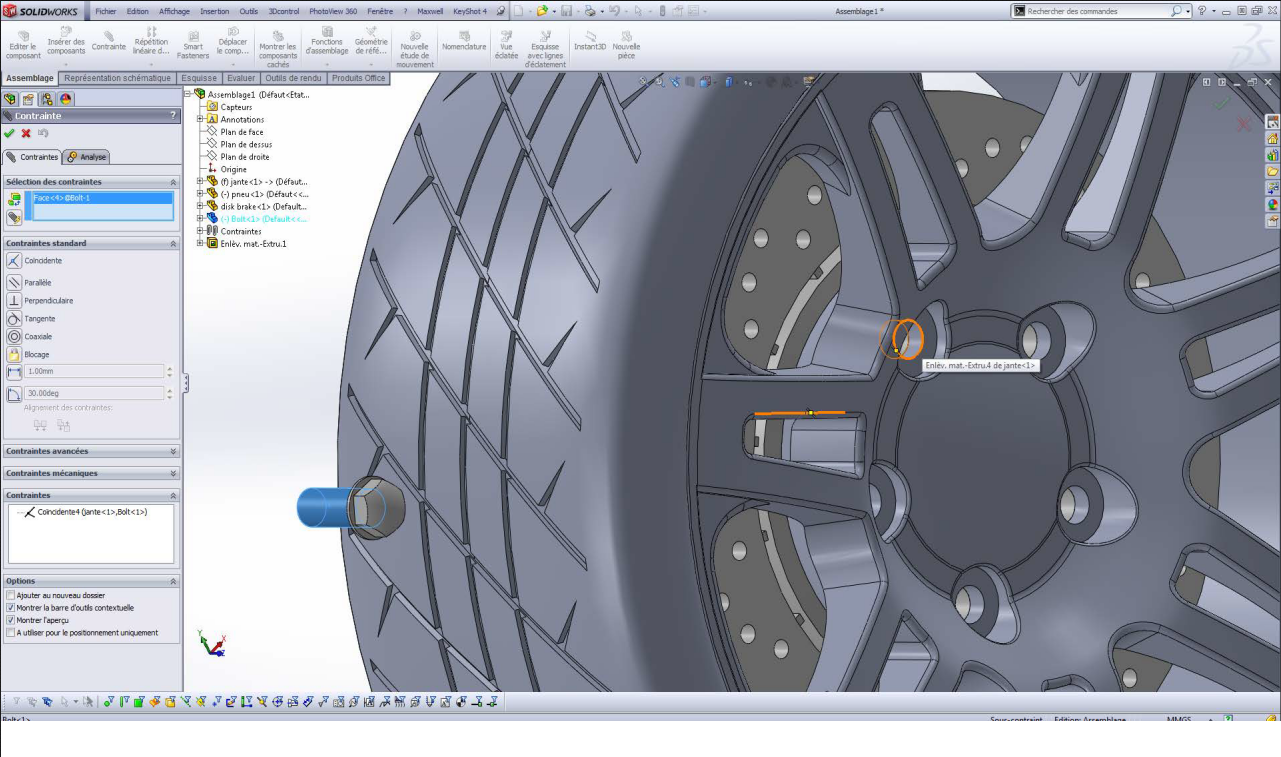Expand the disk brake<1> tree node

200,207
